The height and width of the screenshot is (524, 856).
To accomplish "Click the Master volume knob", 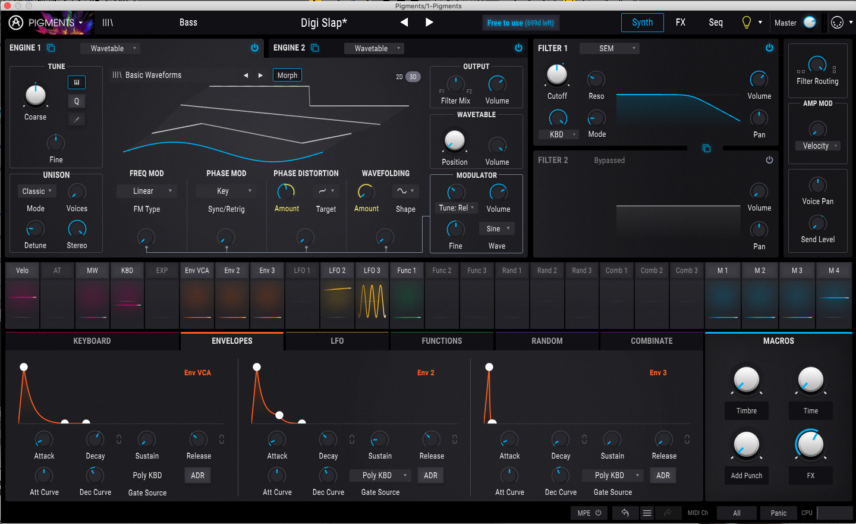I will click(x=810, y=22).
